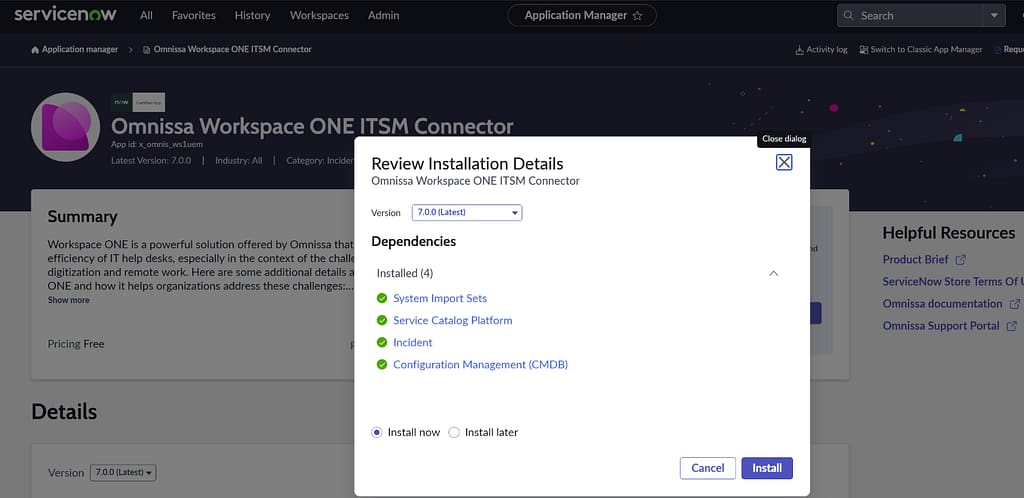
Task: Open the Details section Version 7.0.0 dropdown
Action: (123, 473)
